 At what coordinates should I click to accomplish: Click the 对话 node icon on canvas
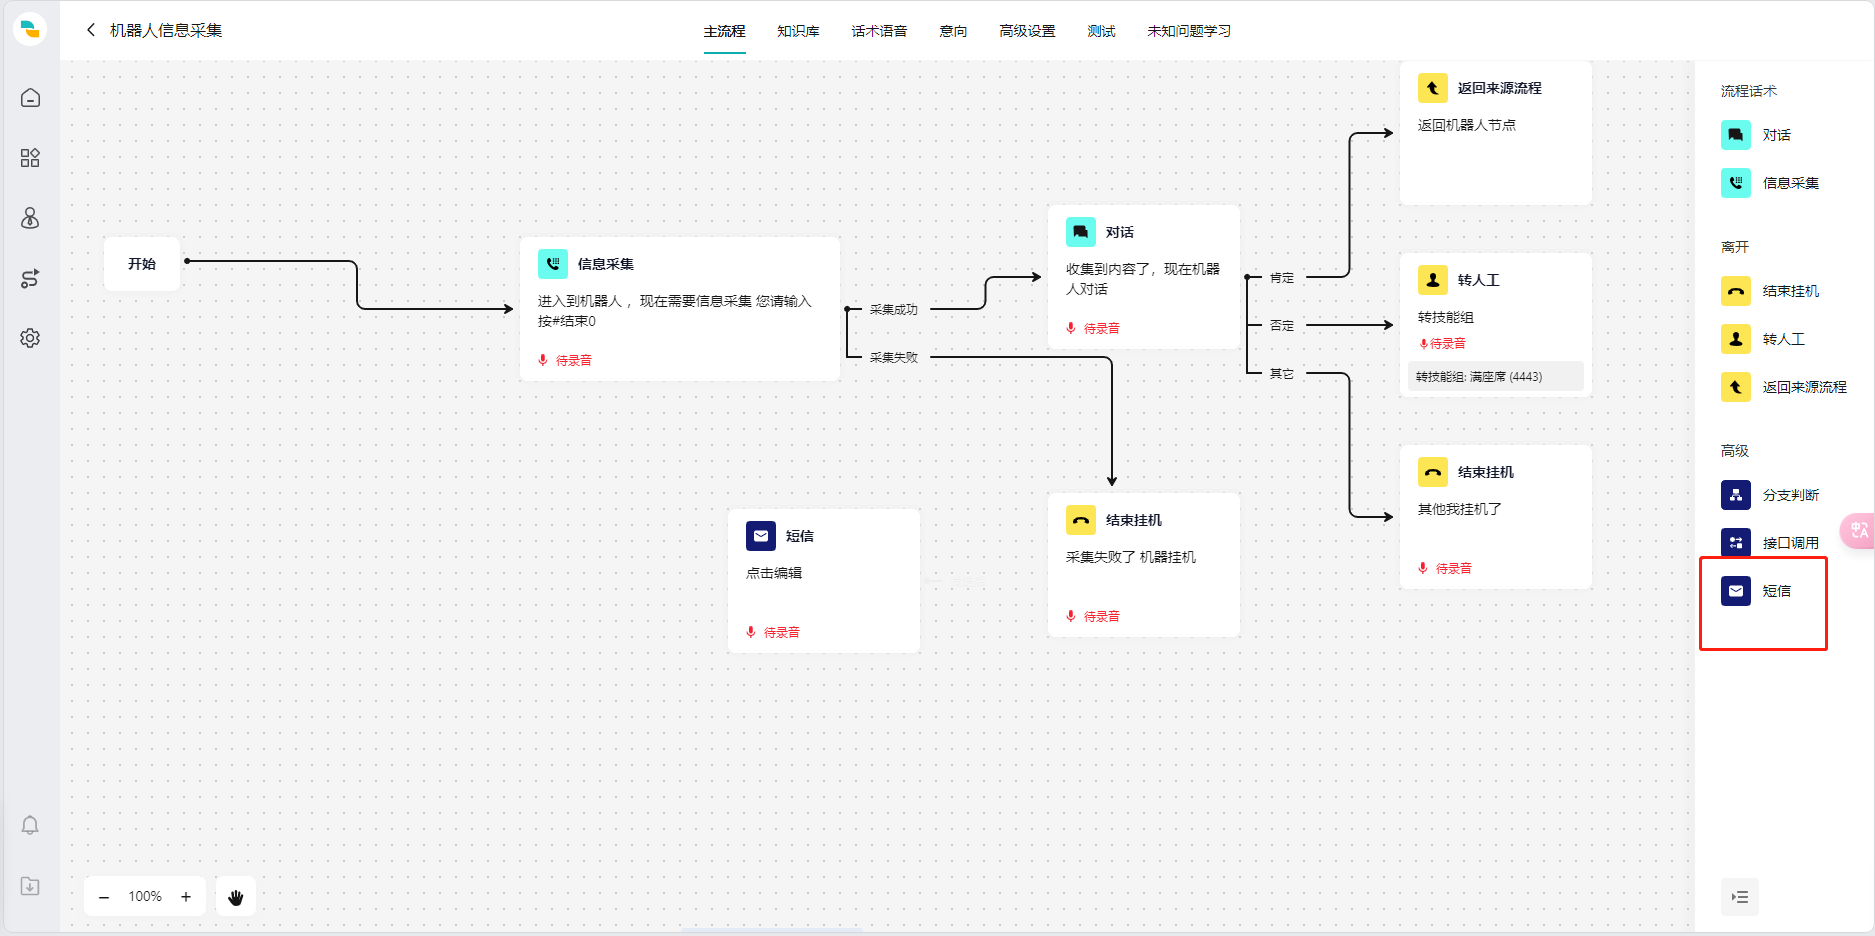[x=1081, y=232]
